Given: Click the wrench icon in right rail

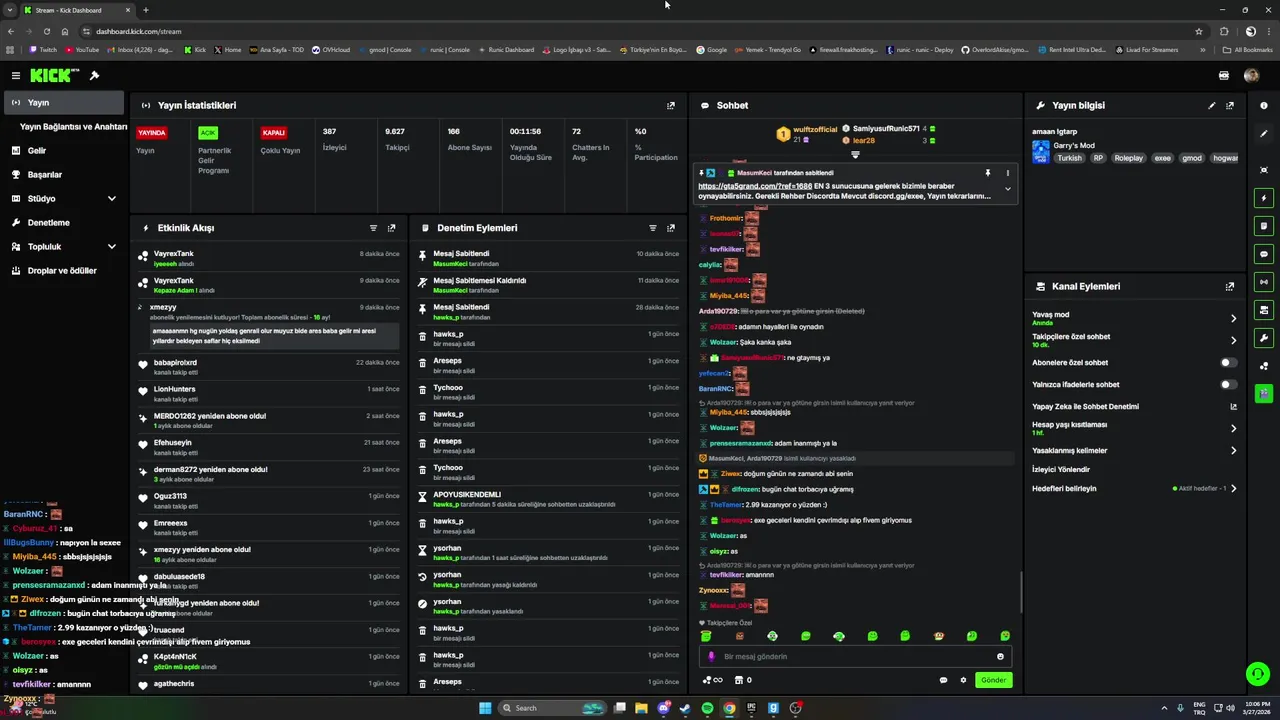Looking at the screenshot, I should tap(1264, 338).
